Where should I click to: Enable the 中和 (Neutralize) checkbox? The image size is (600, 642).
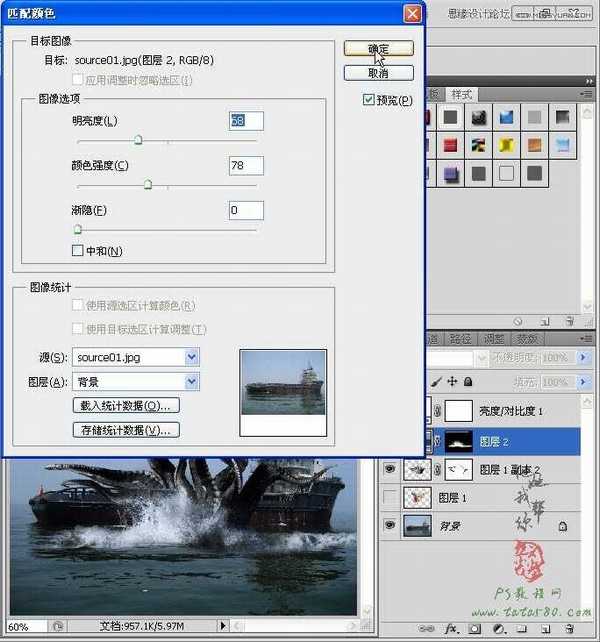[78, 250]
